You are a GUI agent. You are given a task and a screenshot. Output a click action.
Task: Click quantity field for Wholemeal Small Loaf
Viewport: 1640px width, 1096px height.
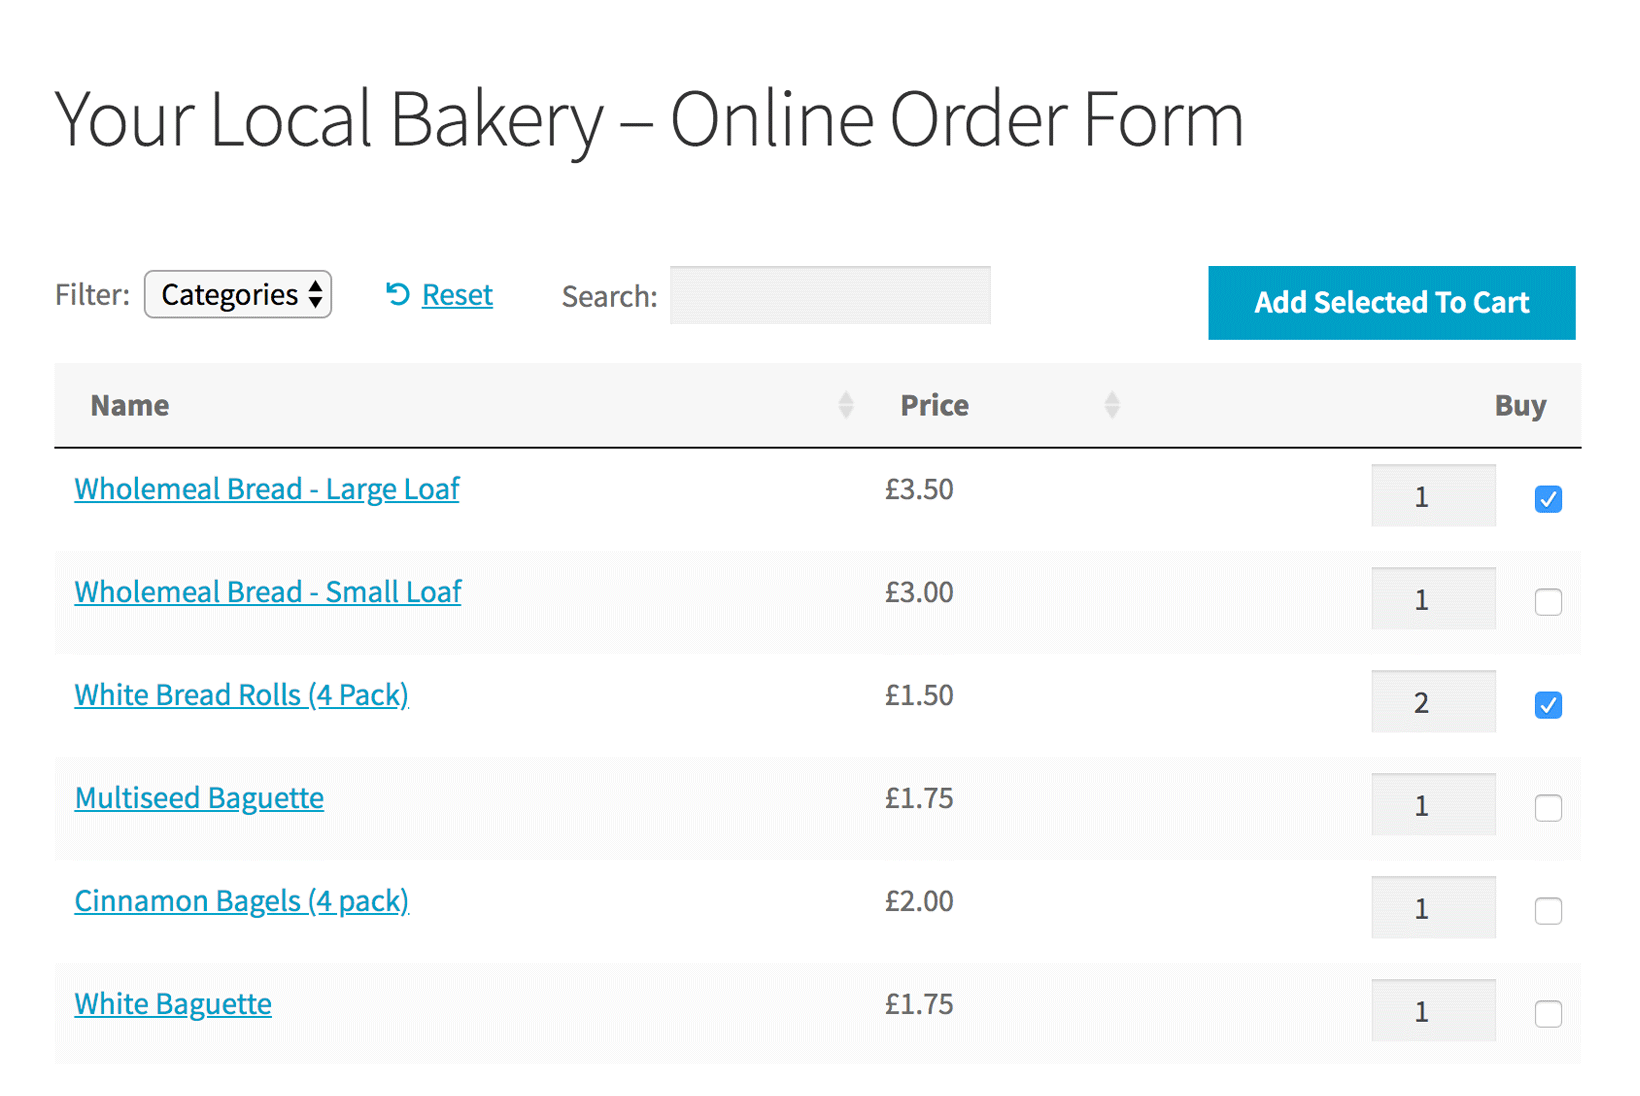click(x=1433, y=599)
